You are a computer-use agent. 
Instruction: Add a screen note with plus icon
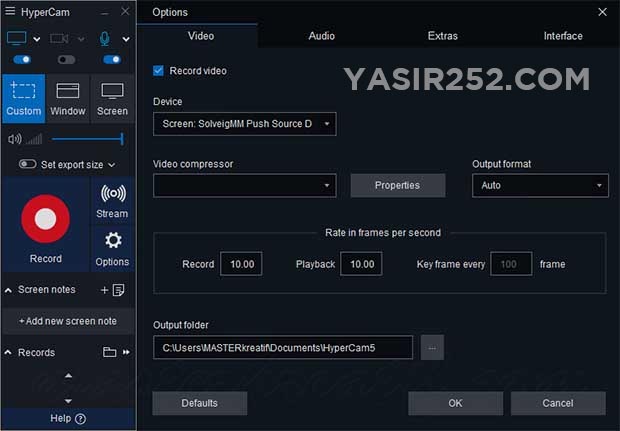(x=104, y=290)
